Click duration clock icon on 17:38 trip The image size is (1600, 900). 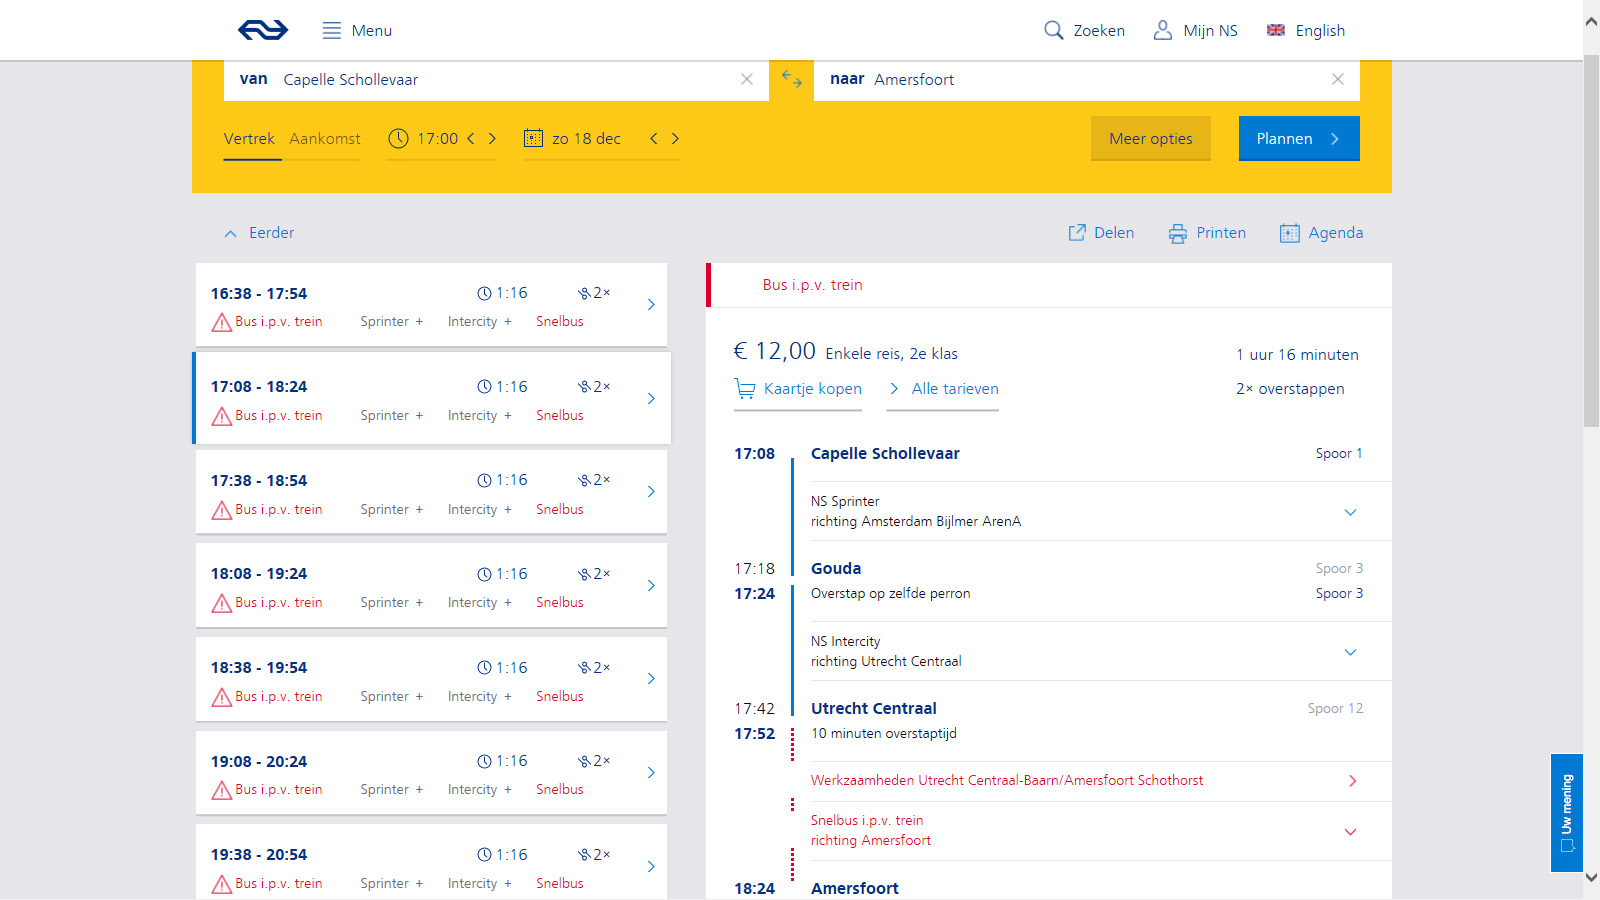pyautogui.click(x=484, y=480)
